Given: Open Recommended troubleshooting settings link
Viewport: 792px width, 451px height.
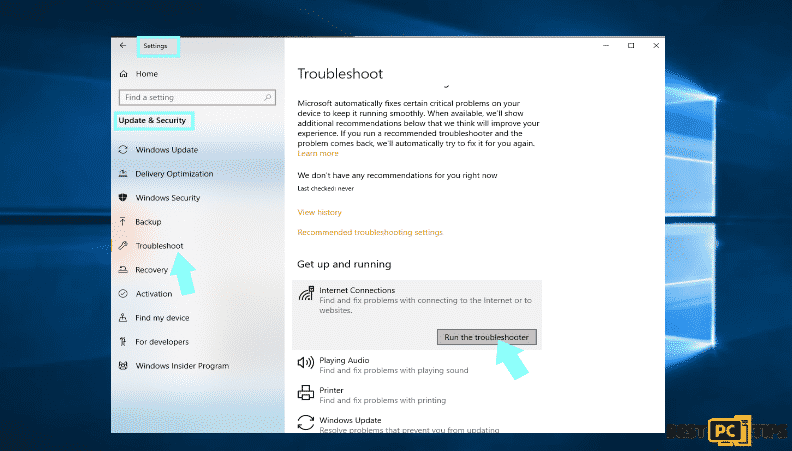Looking at the screenshot, I should (370, 232).
